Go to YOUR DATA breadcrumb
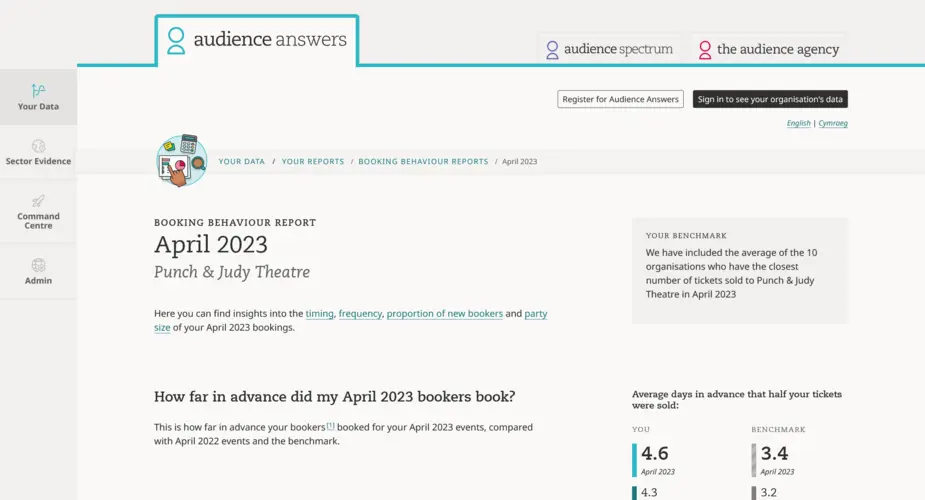The image size is (925, 500). tap(241, 162)
